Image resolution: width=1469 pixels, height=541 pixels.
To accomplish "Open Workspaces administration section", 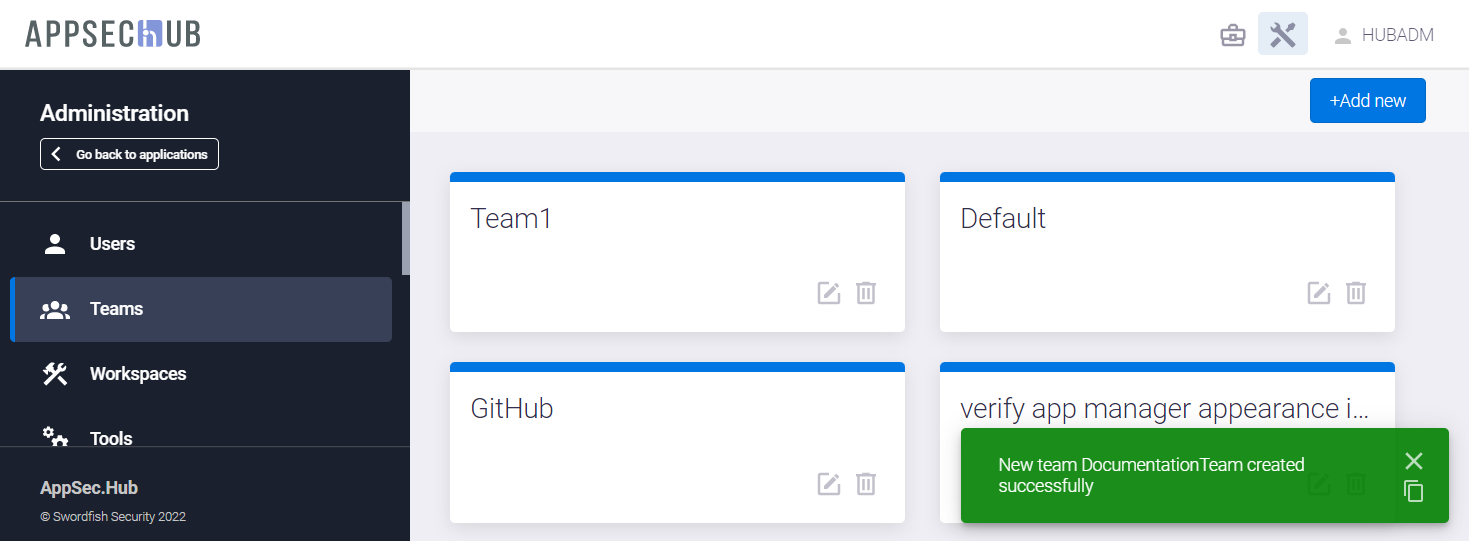I will point(138,374).
